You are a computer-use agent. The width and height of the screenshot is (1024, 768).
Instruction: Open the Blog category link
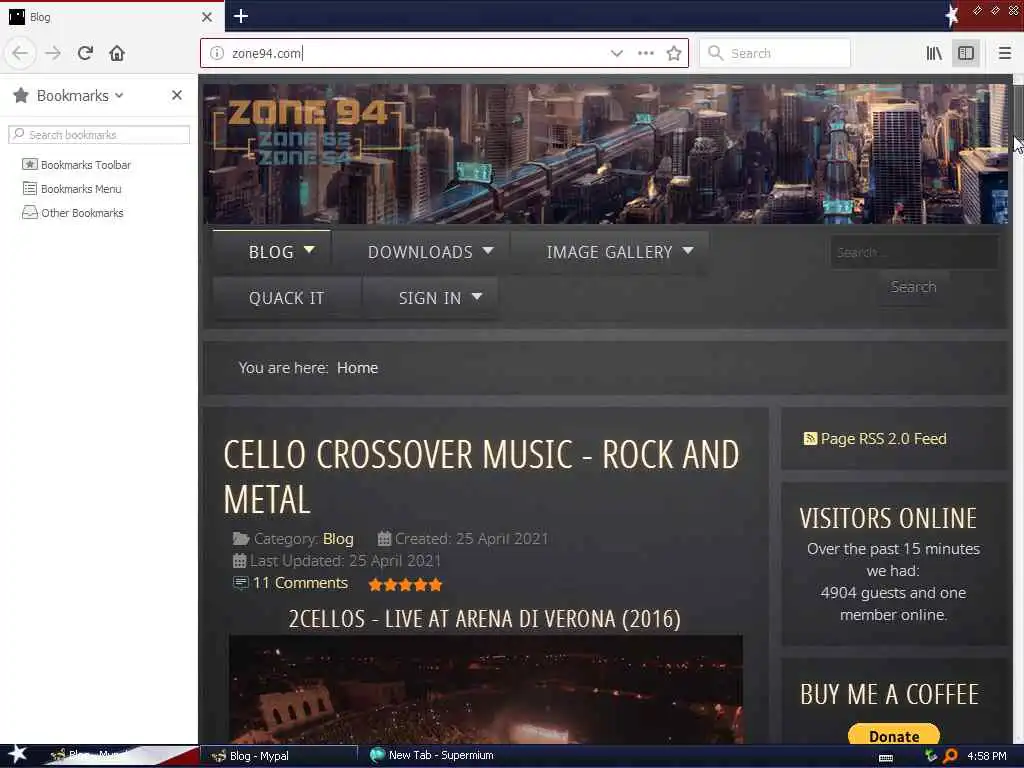pos(338,539)
